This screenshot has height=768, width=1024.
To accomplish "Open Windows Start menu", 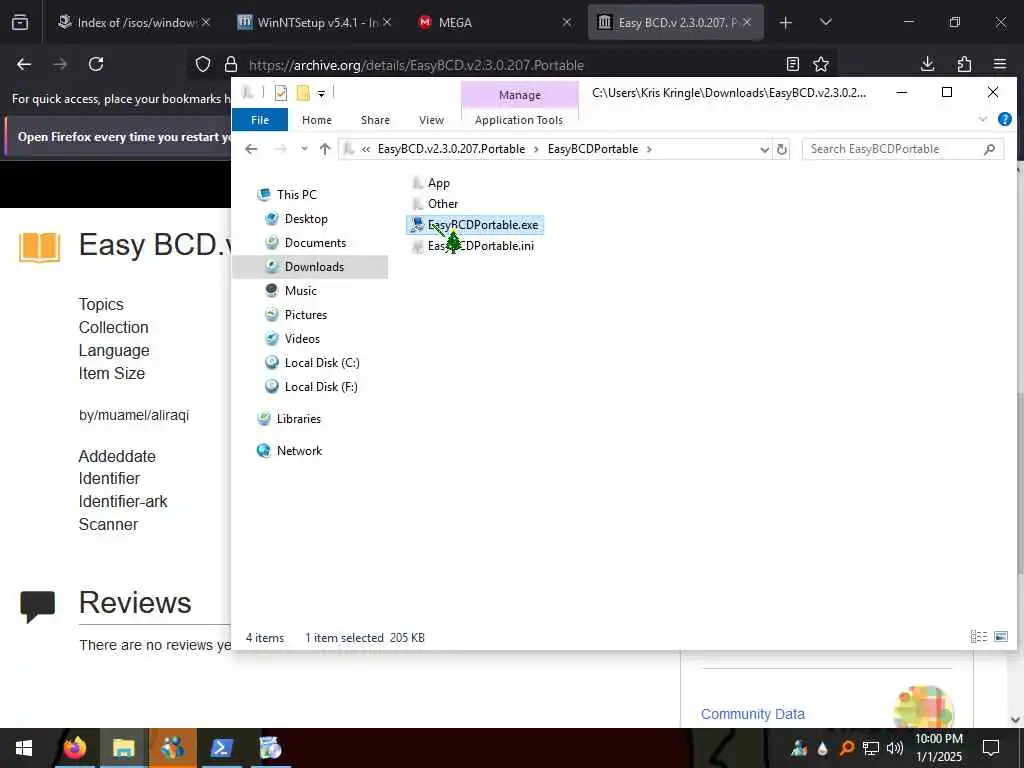I will pos(24,748).
